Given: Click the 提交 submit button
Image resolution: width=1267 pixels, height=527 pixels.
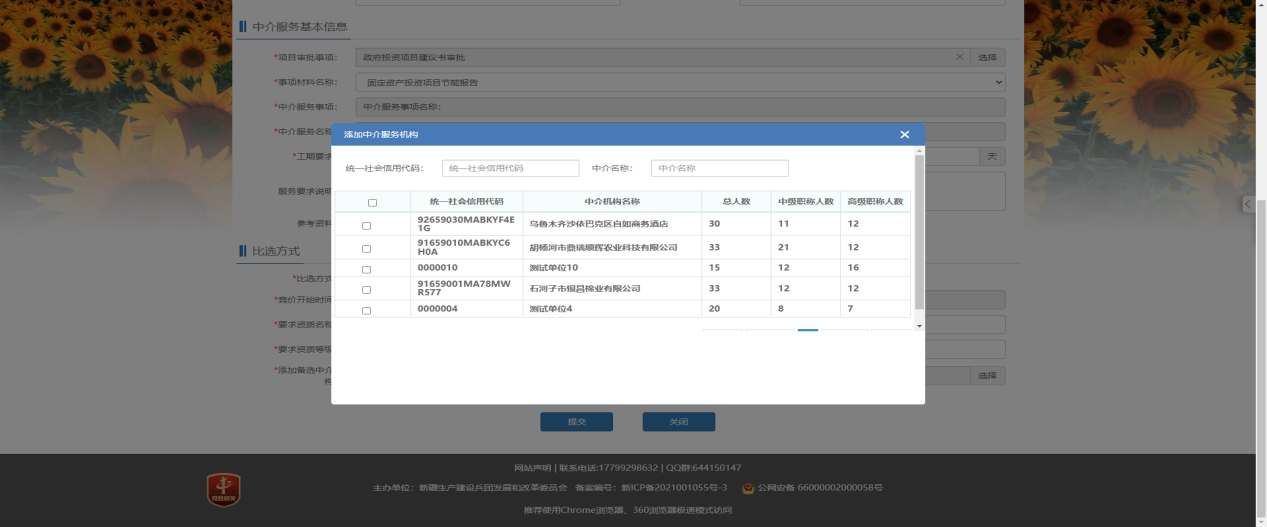Looking at the screenshot, I should [x=576, y=422].
